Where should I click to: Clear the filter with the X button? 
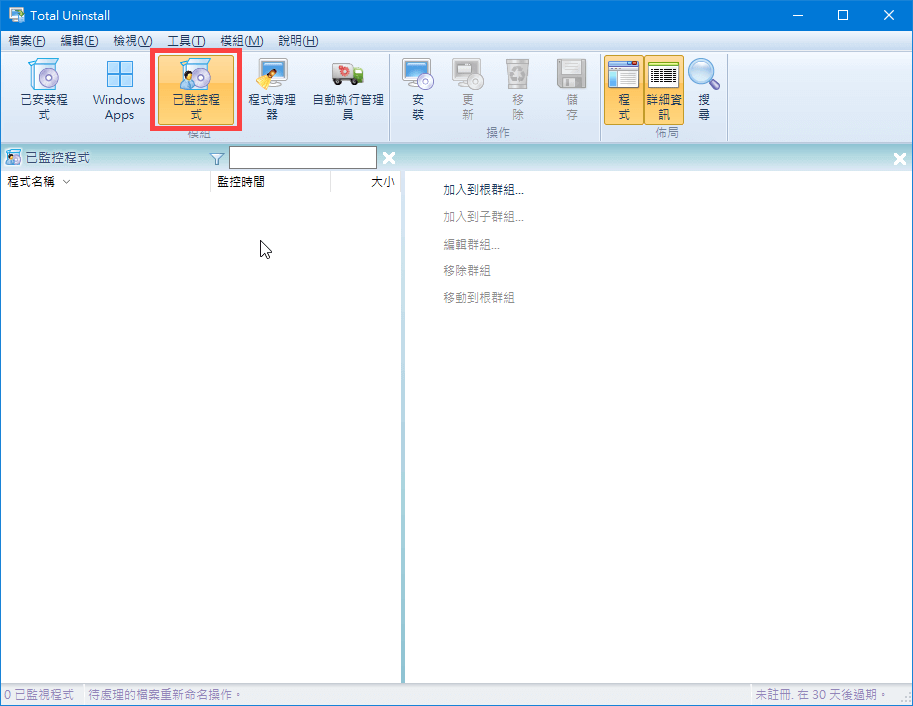pyautogui.click(x=389, y=158)
